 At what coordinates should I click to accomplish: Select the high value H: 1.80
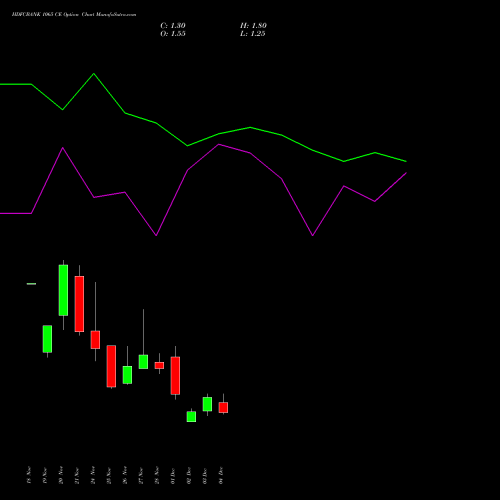coord(253,26)
